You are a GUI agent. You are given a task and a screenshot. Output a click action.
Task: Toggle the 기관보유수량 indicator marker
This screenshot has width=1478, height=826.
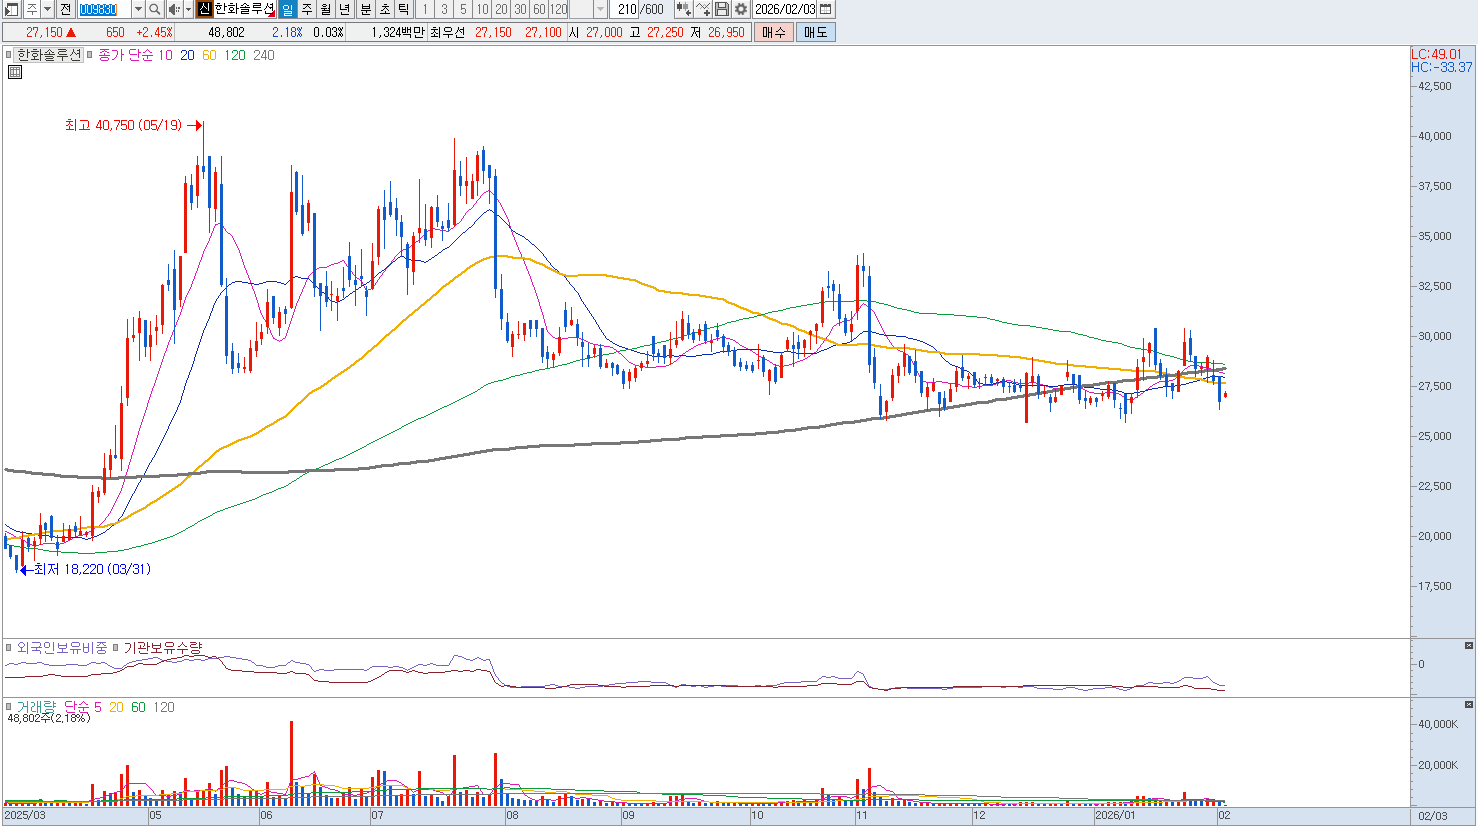(116, 648)
